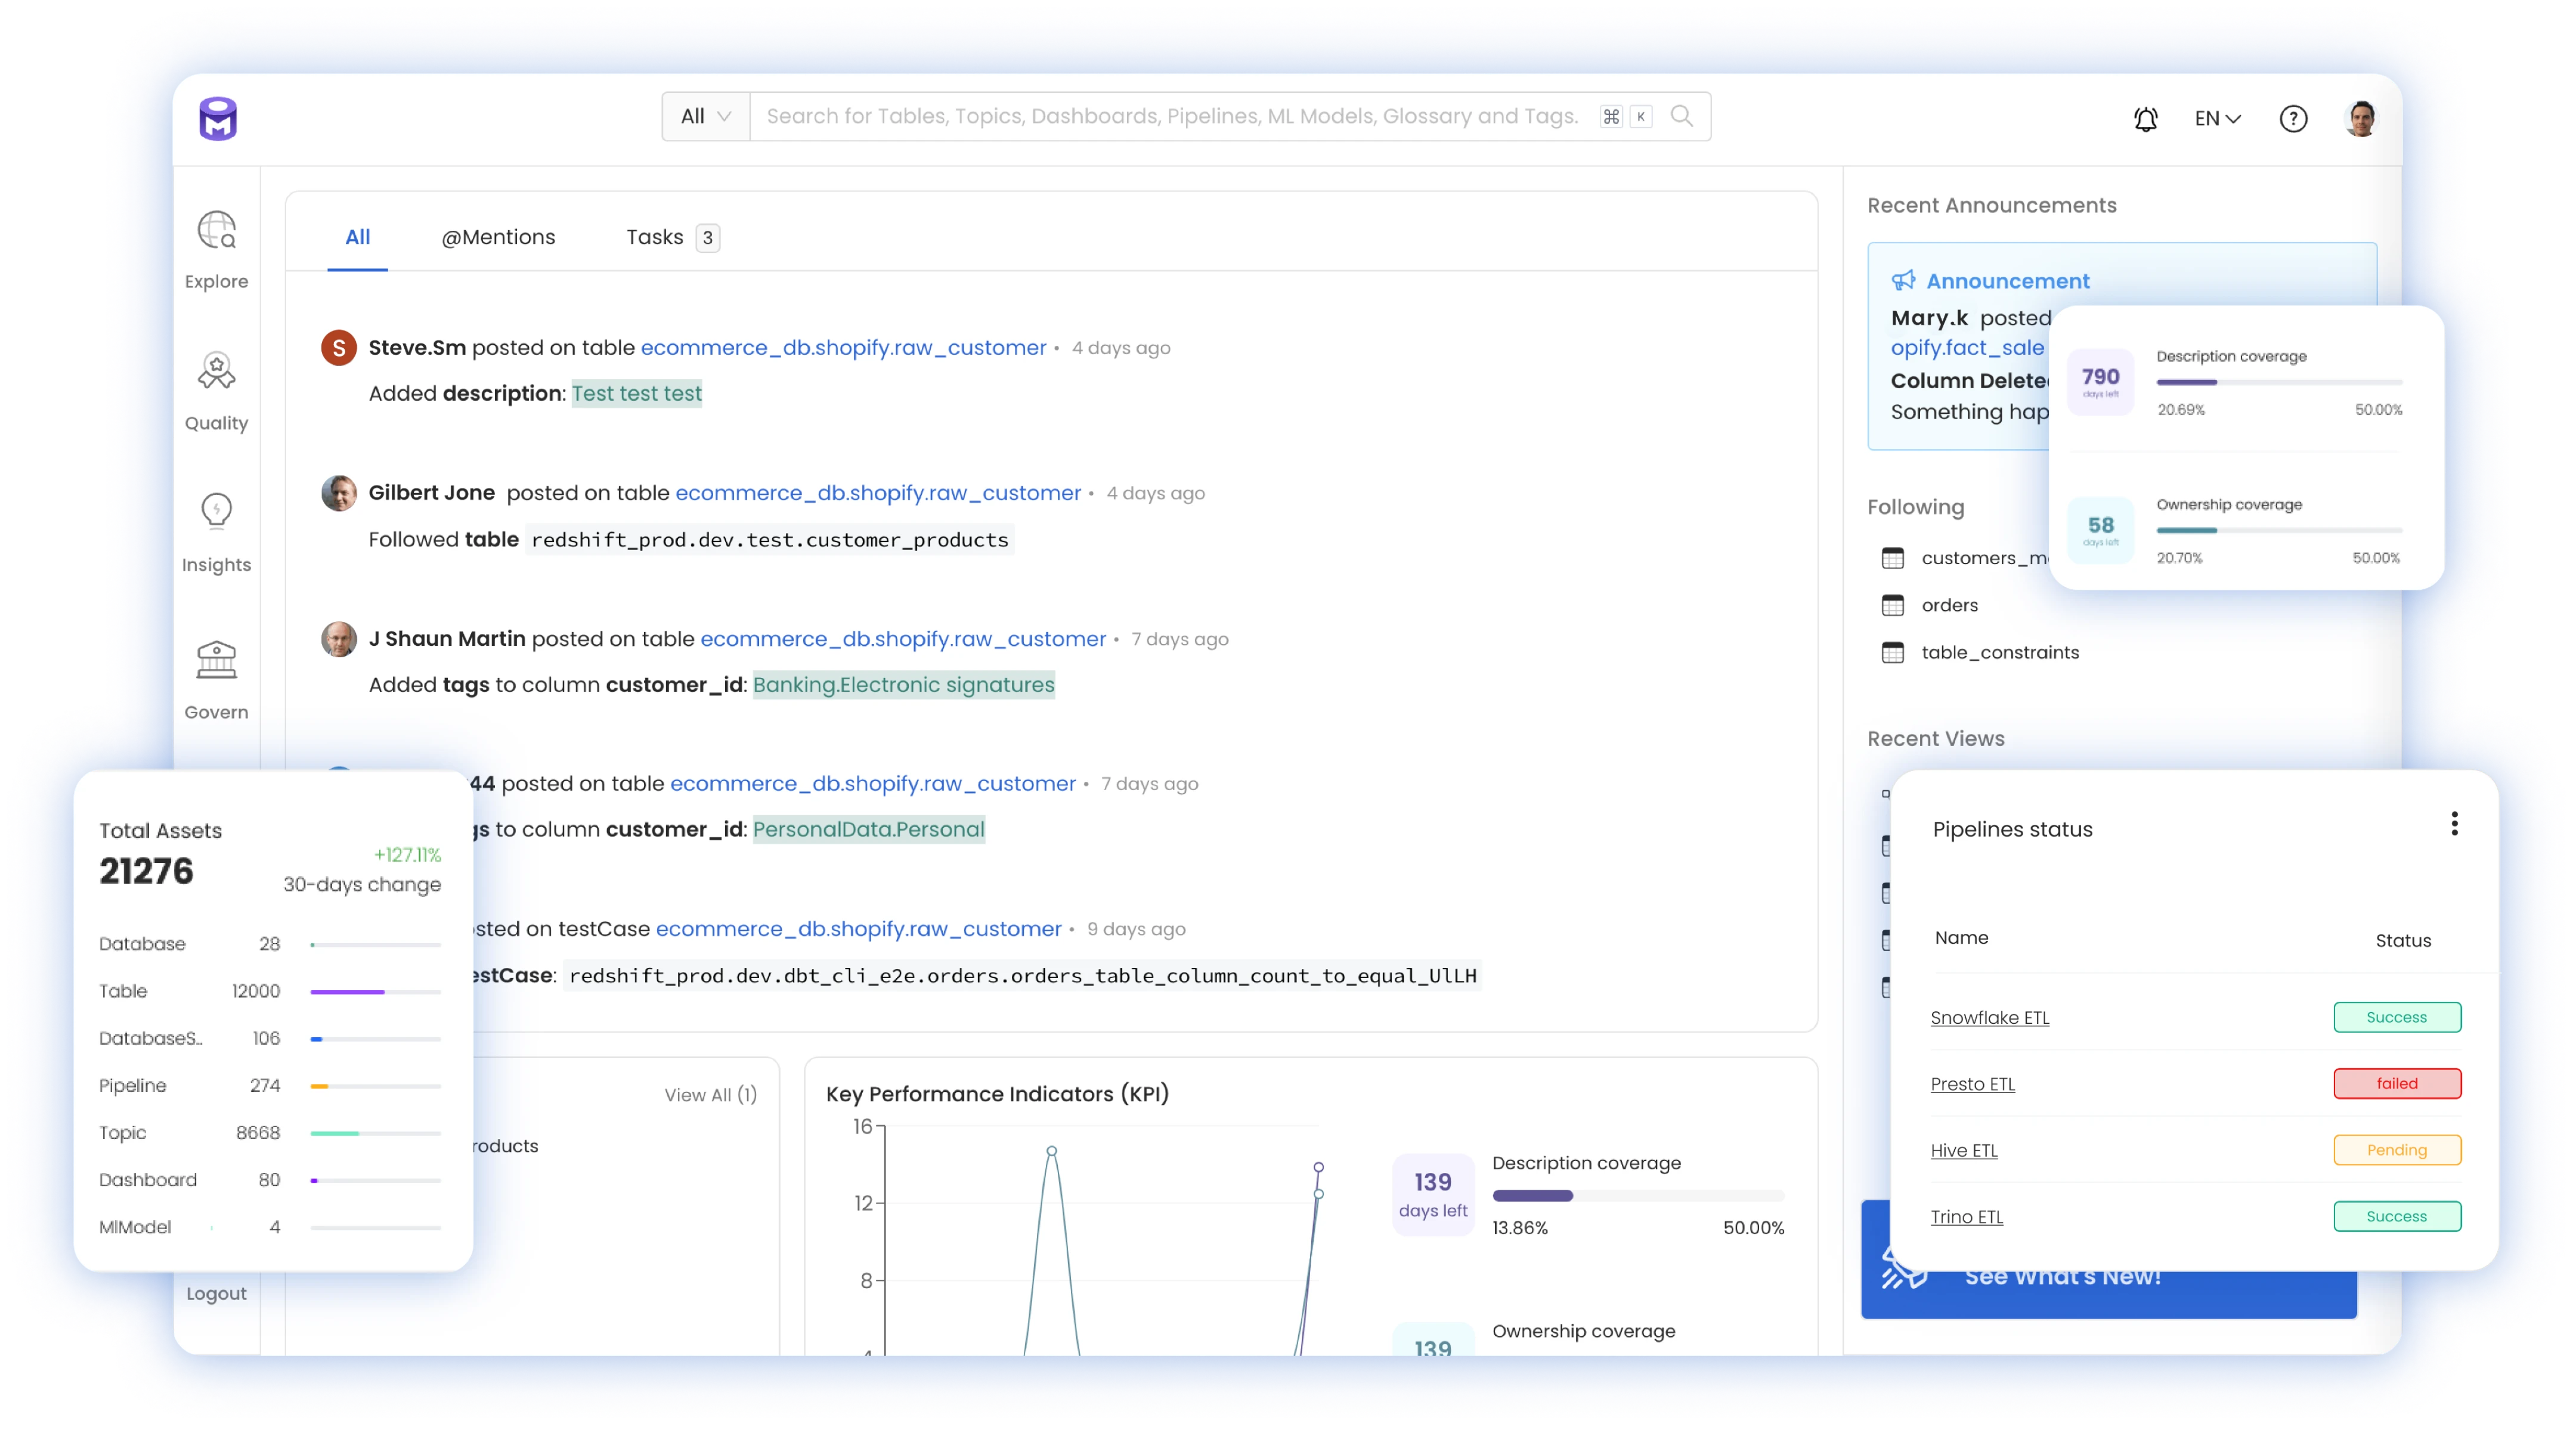The image size is (2576, 1430).
Task: Click the Banking.Electronic signatures tag
Action: [903, 684]
